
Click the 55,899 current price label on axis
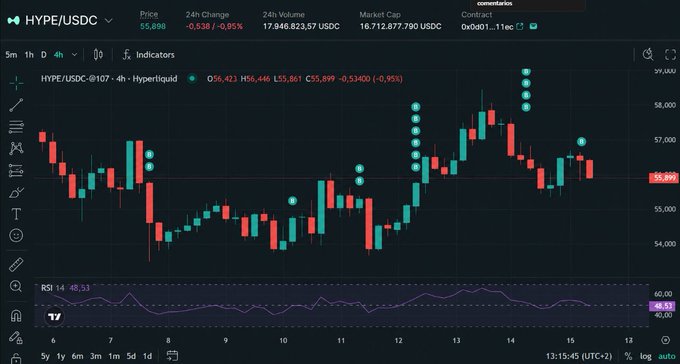pyautogui.click(x=664, y=178)
